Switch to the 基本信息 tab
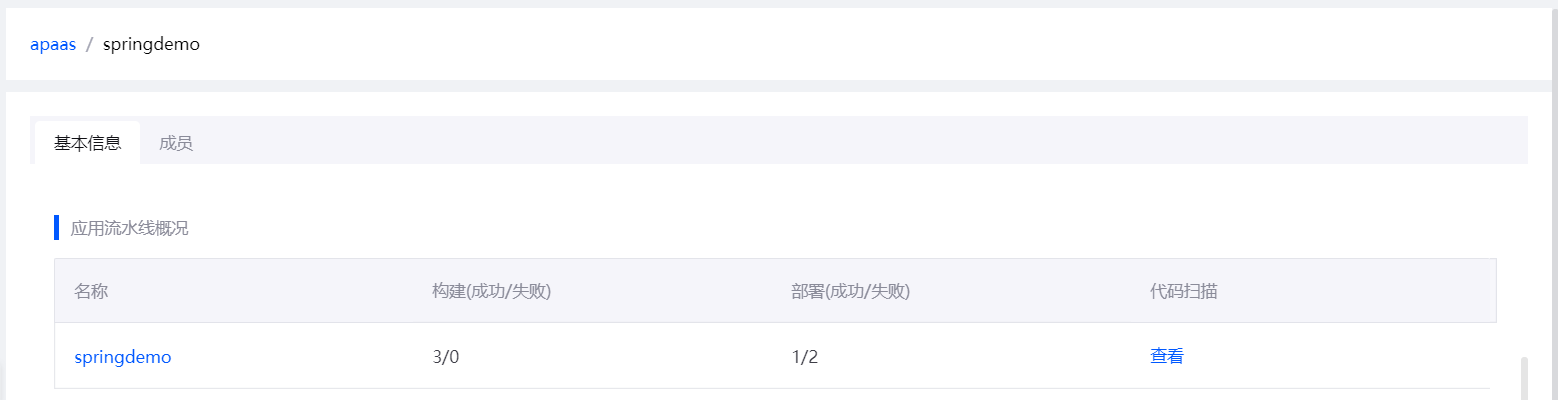Image resolution: width=1558 pixels, height=400 pixels. click(88, 143)
